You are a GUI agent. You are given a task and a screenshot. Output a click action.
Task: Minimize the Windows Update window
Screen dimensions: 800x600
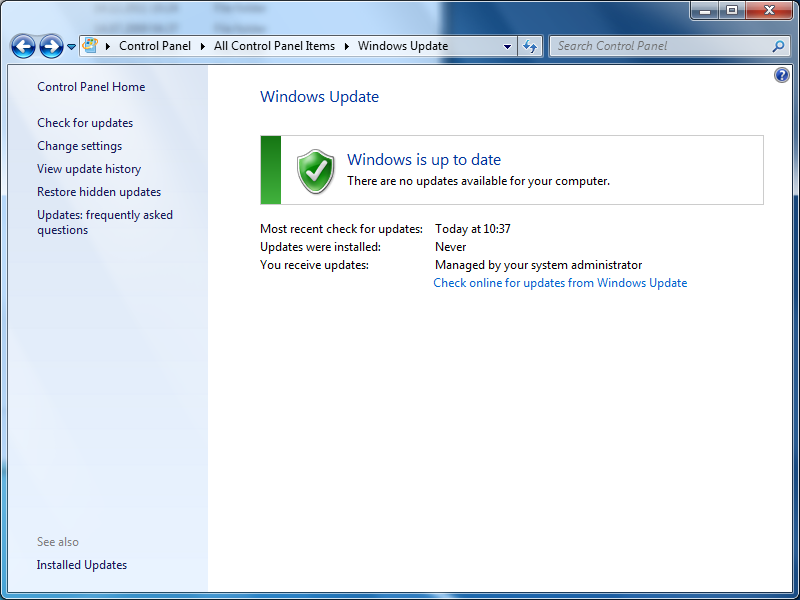[705, 10]
